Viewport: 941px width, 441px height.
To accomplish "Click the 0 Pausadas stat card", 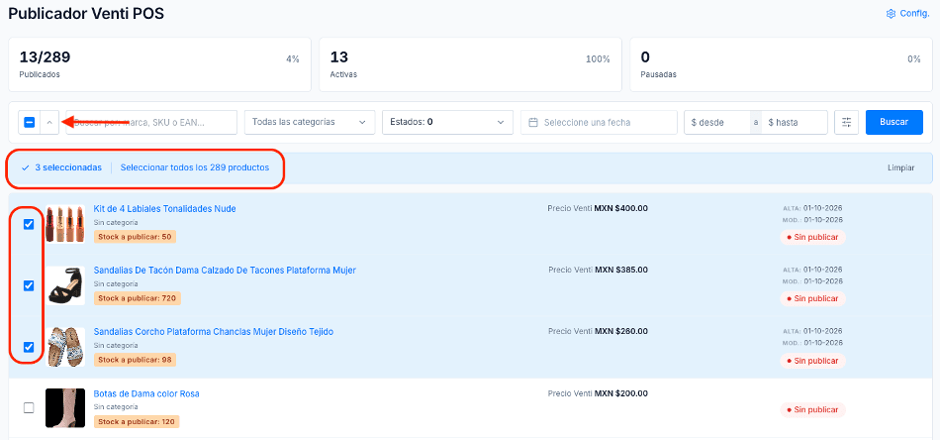I will [781, 65].
